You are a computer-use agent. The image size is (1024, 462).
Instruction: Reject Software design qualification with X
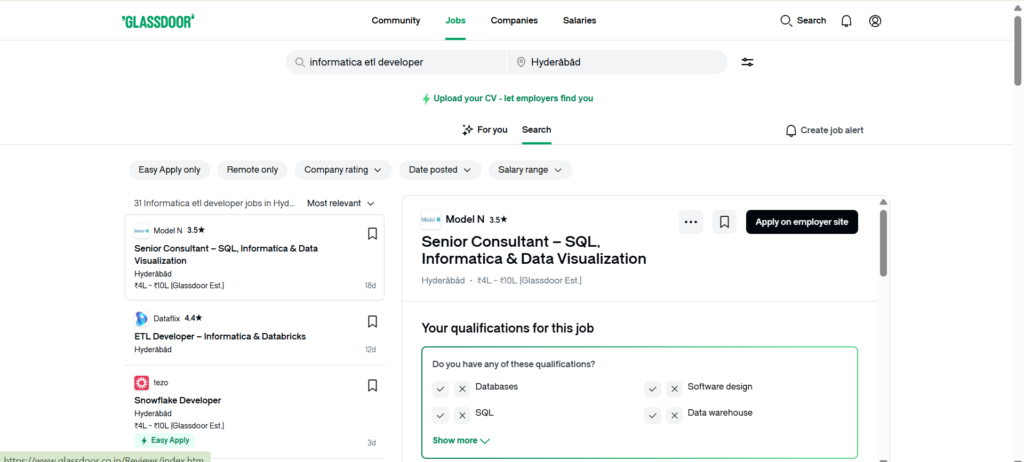[675, 388]
